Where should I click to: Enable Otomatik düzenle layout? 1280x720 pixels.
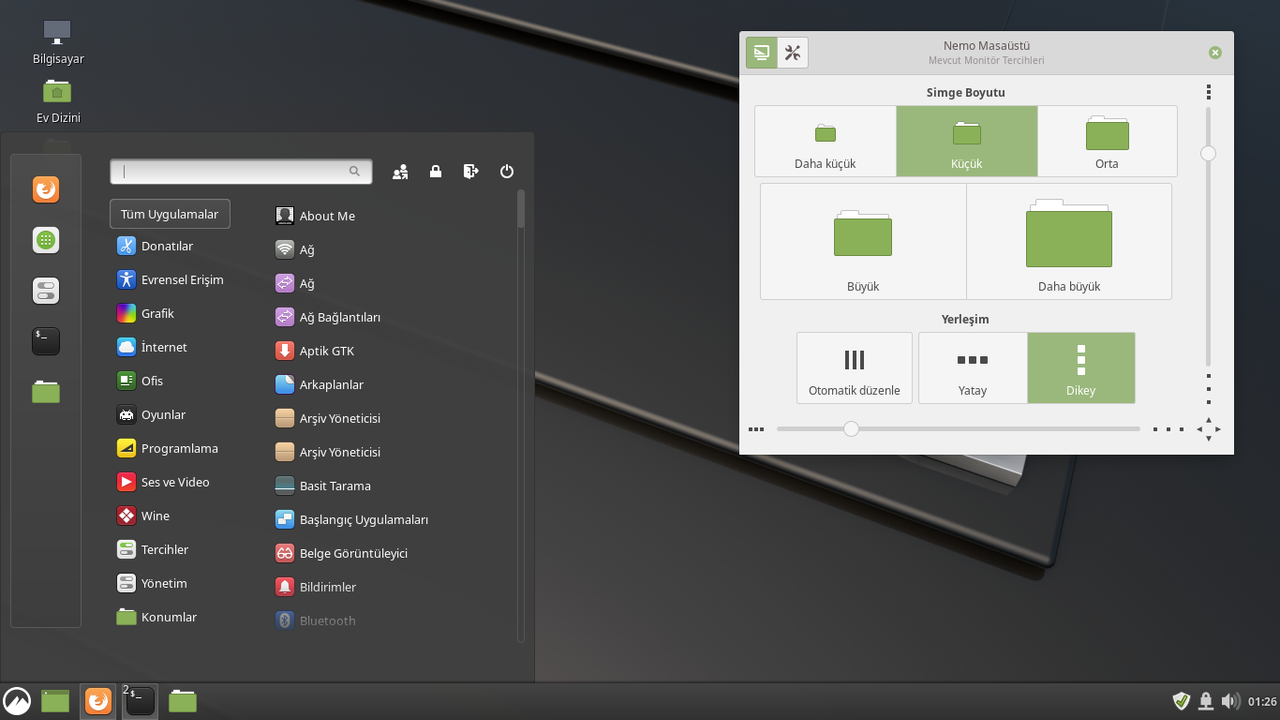click(854, 368)
